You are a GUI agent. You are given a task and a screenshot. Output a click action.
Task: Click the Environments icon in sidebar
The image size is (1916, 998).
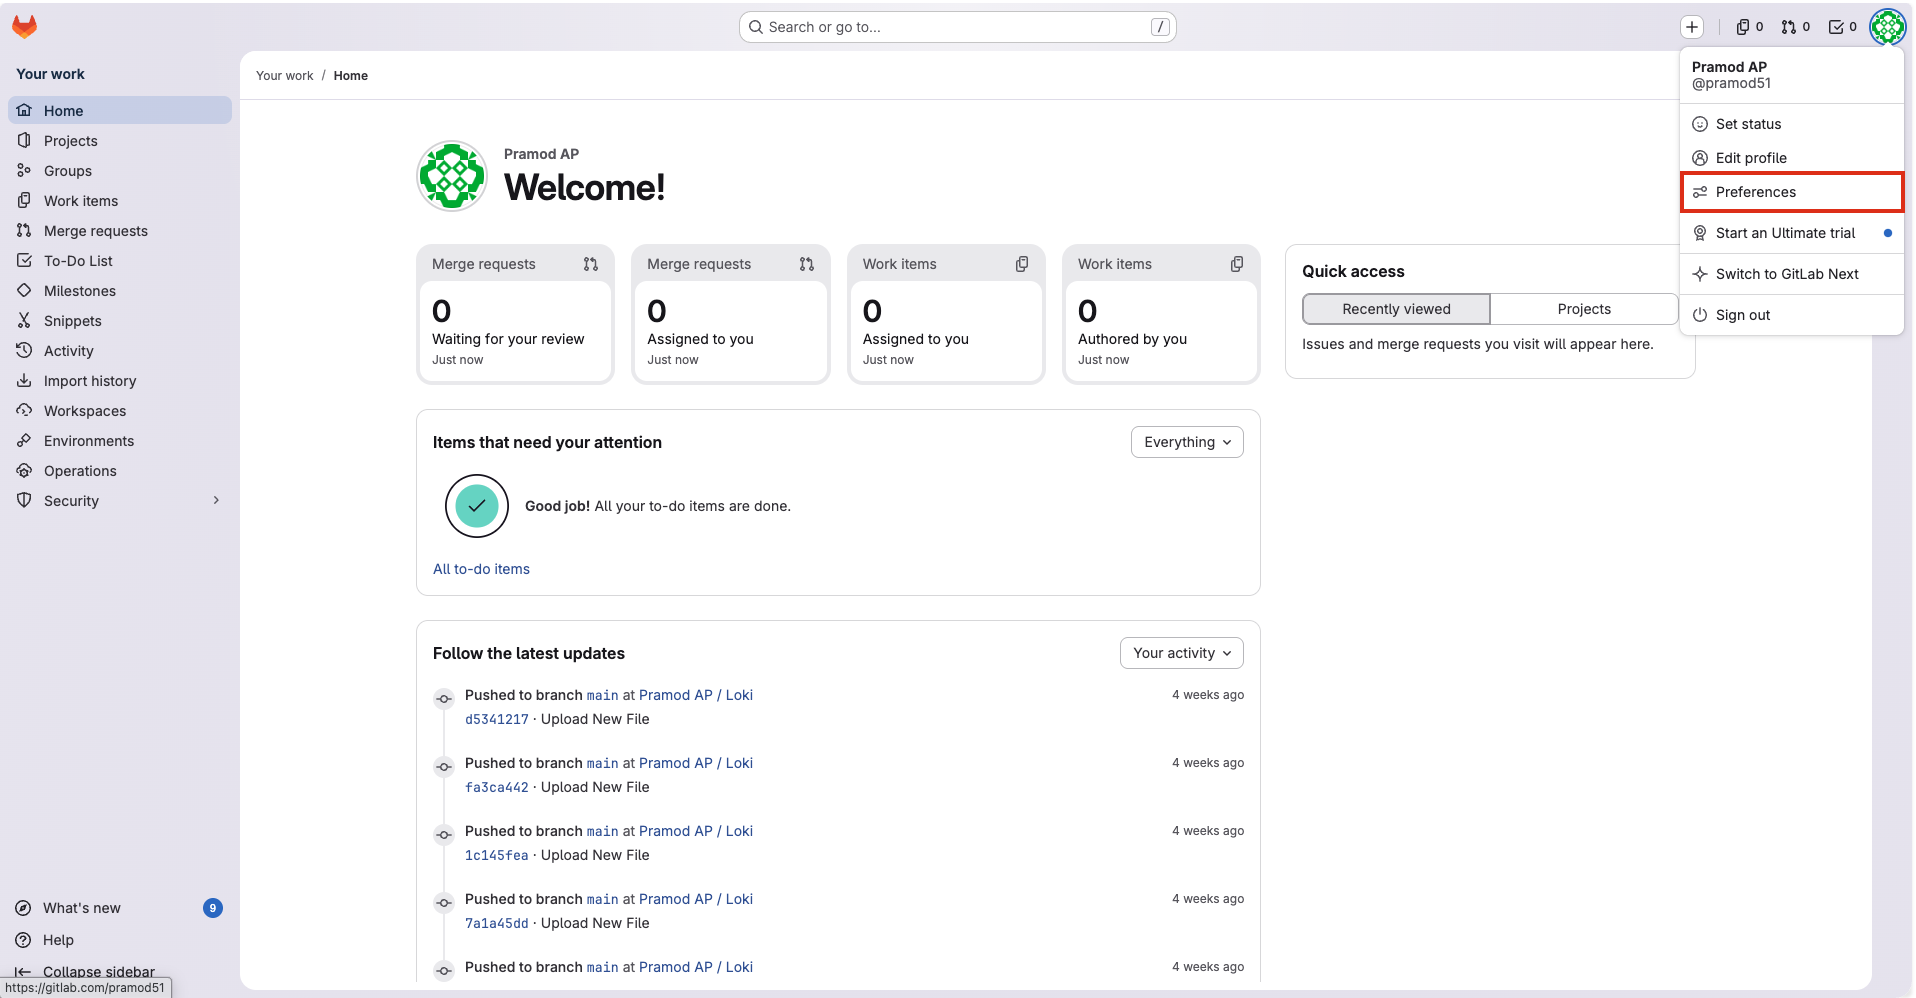pos(24,440)
